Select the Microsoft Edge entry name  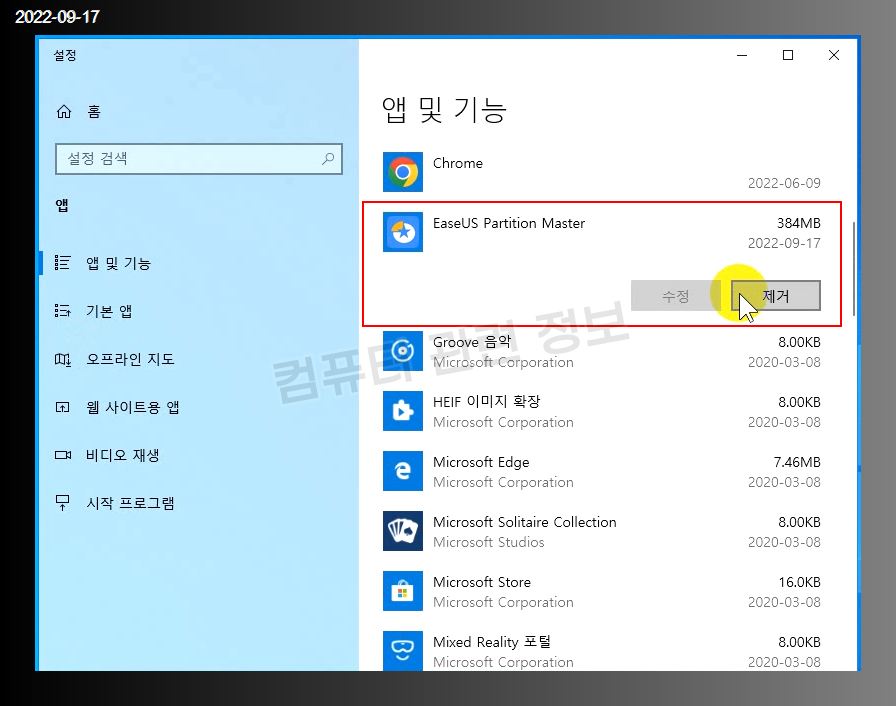481,462
